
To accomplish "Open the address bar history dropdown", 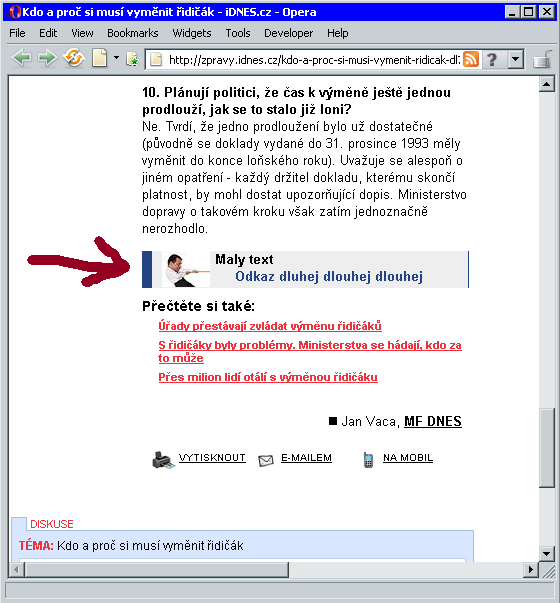I will 515,60.
